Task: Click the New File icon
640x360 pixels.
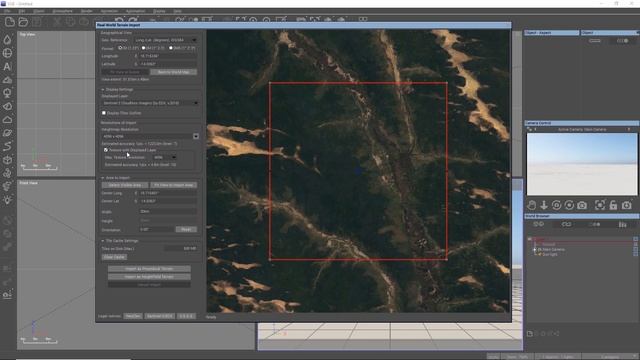Action: tap(10, 22)
